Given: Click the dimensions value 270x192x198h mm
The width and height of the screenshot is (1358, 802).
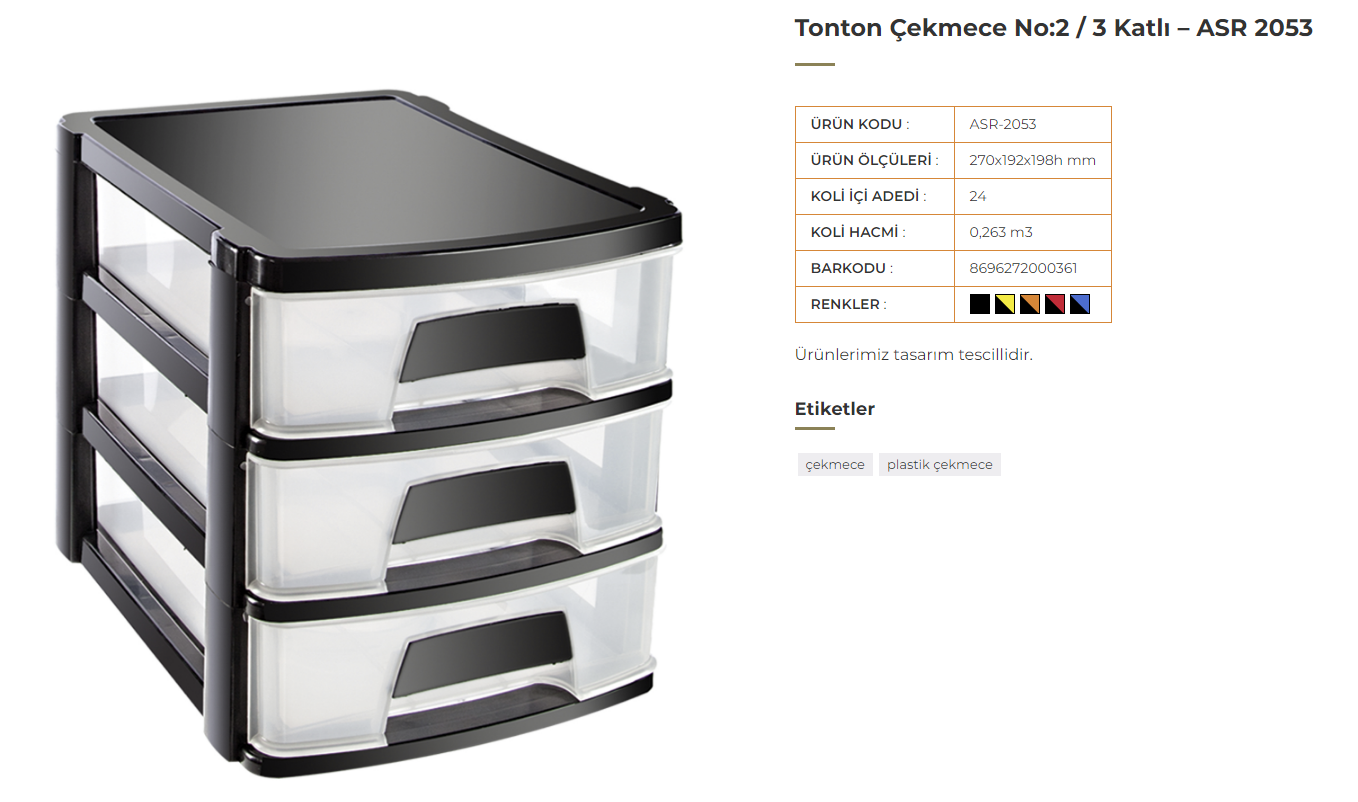Looking at the screenshot, I should [x=1033, y=160].
